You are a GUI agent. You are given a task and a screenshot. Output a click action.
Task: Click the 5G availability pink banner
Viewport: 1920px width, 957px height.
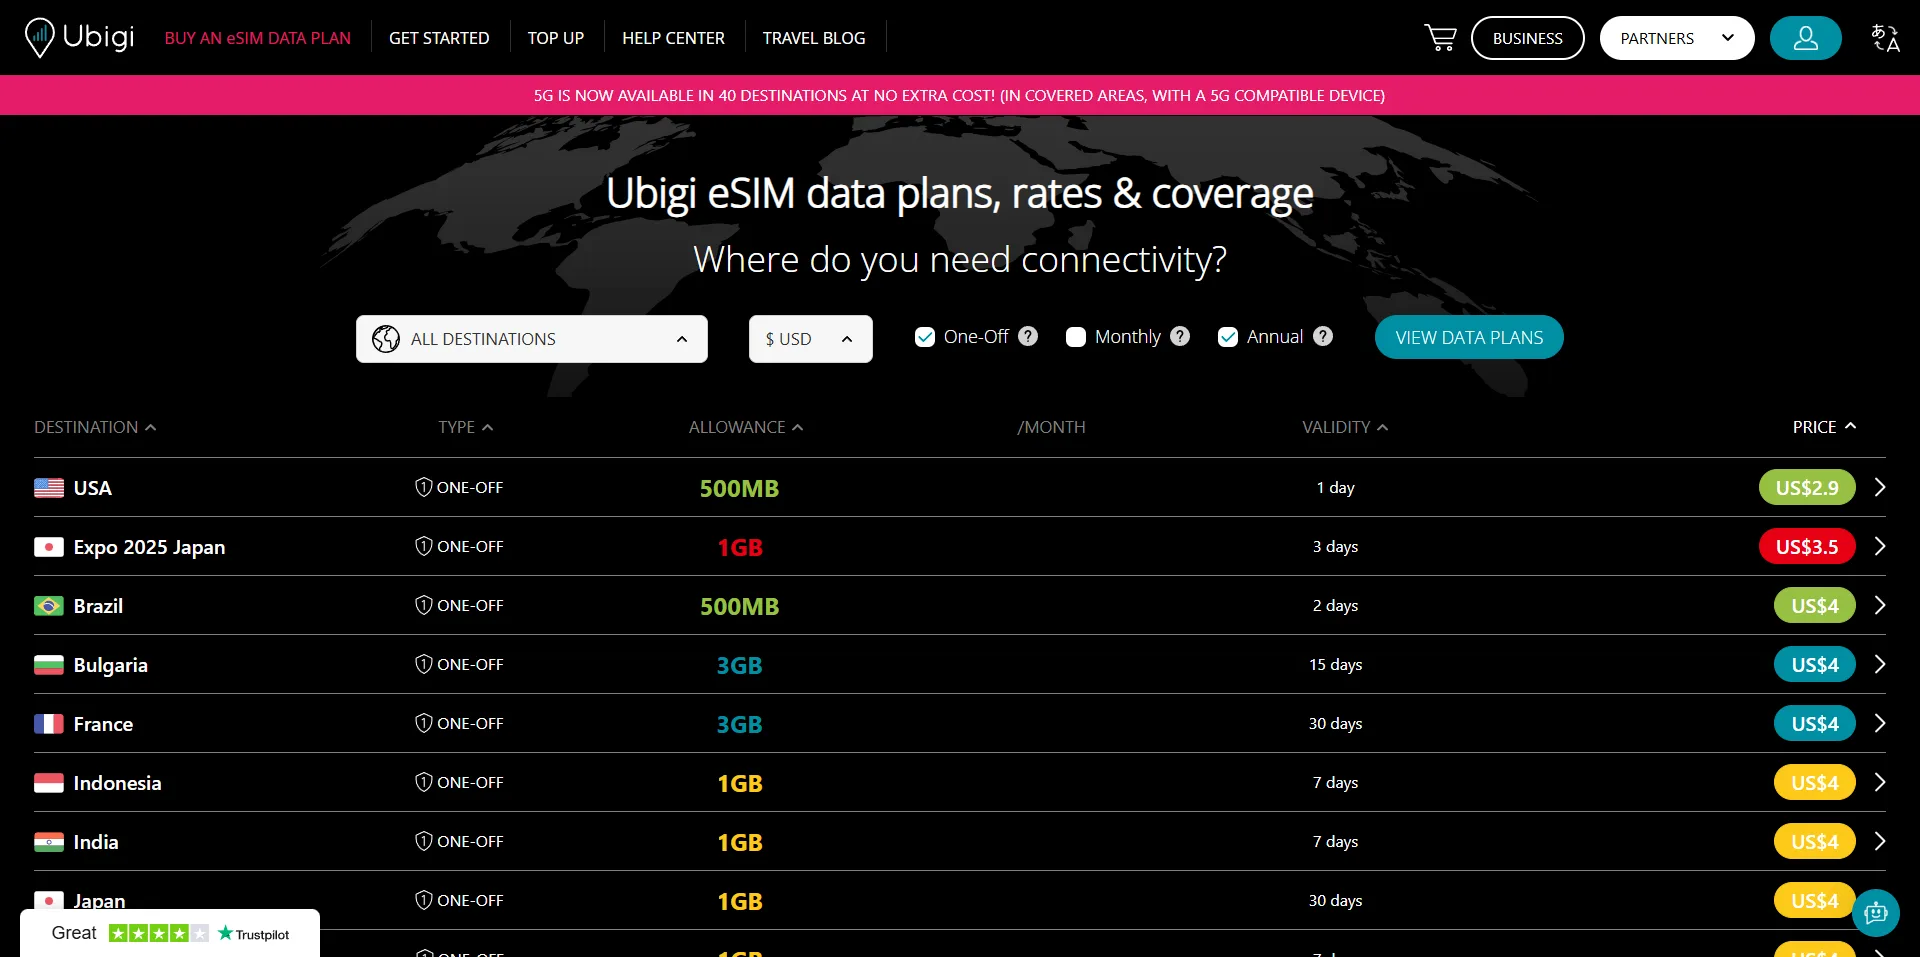click(960, 95)
